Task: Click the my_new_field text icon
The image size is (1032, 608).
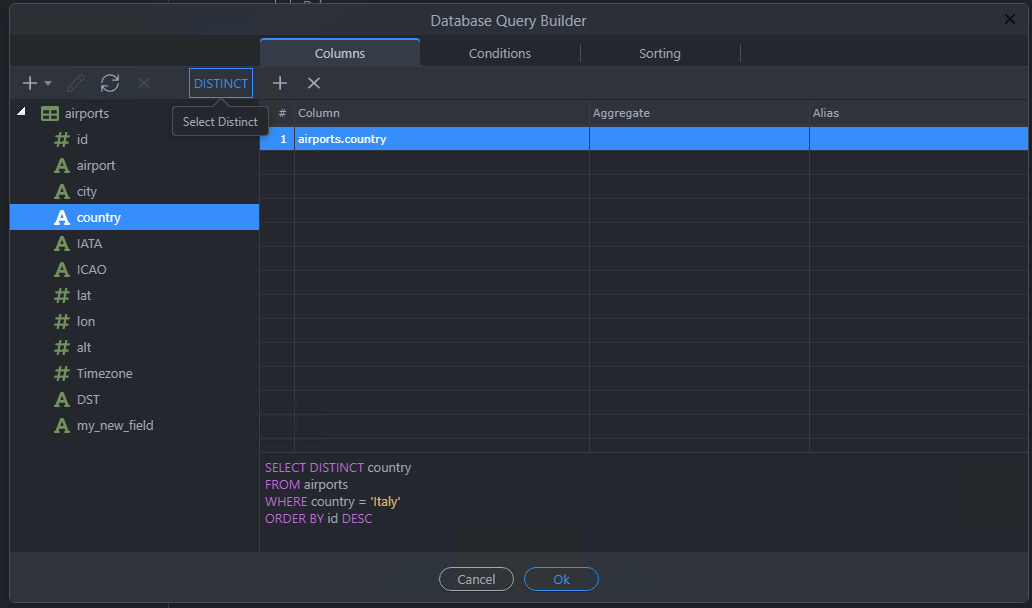Action: tap(62, 425)
